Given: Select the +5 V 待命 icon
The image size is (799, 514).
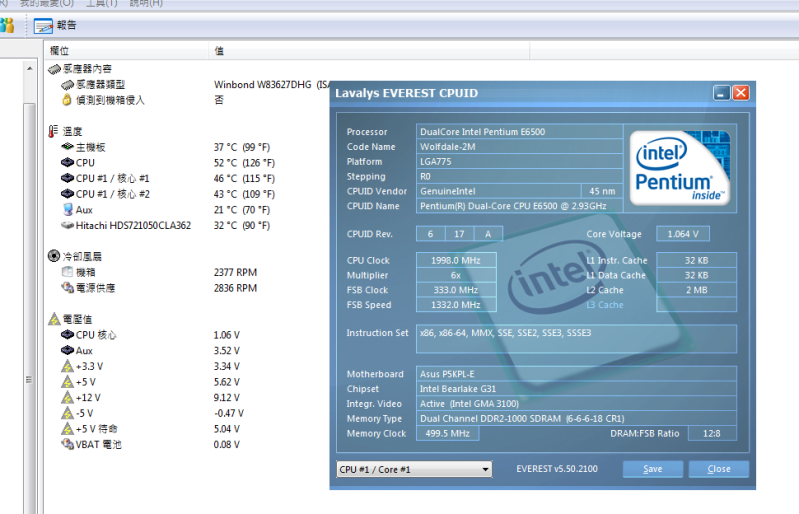Looking at the screenshot, I should tap(67, 429).
